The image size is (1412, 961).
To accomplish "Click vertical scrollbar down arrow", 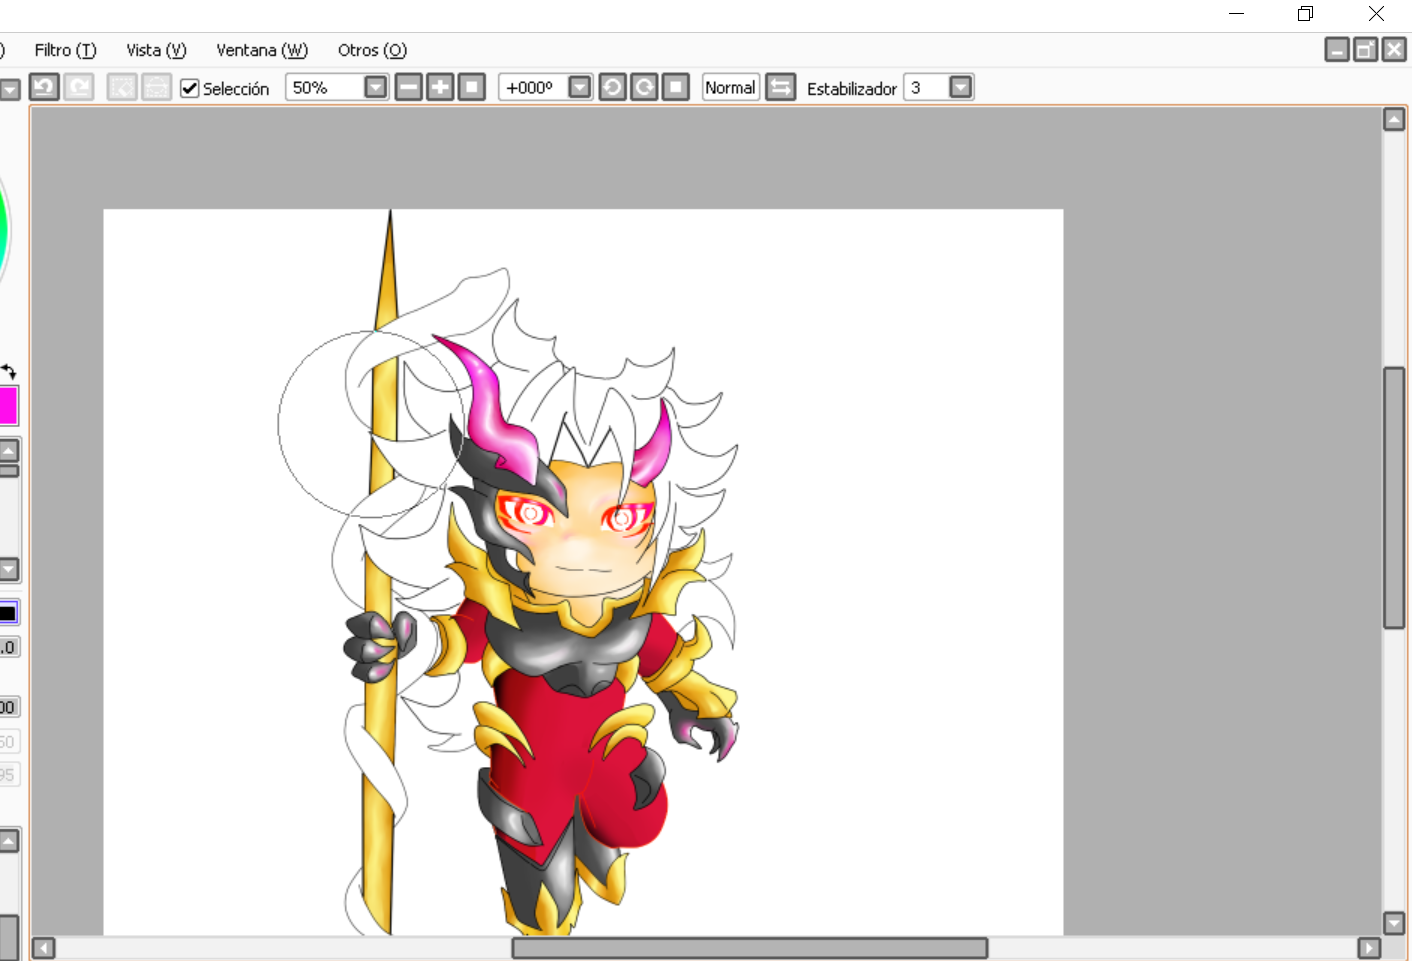I will (x=1394, y=922).
